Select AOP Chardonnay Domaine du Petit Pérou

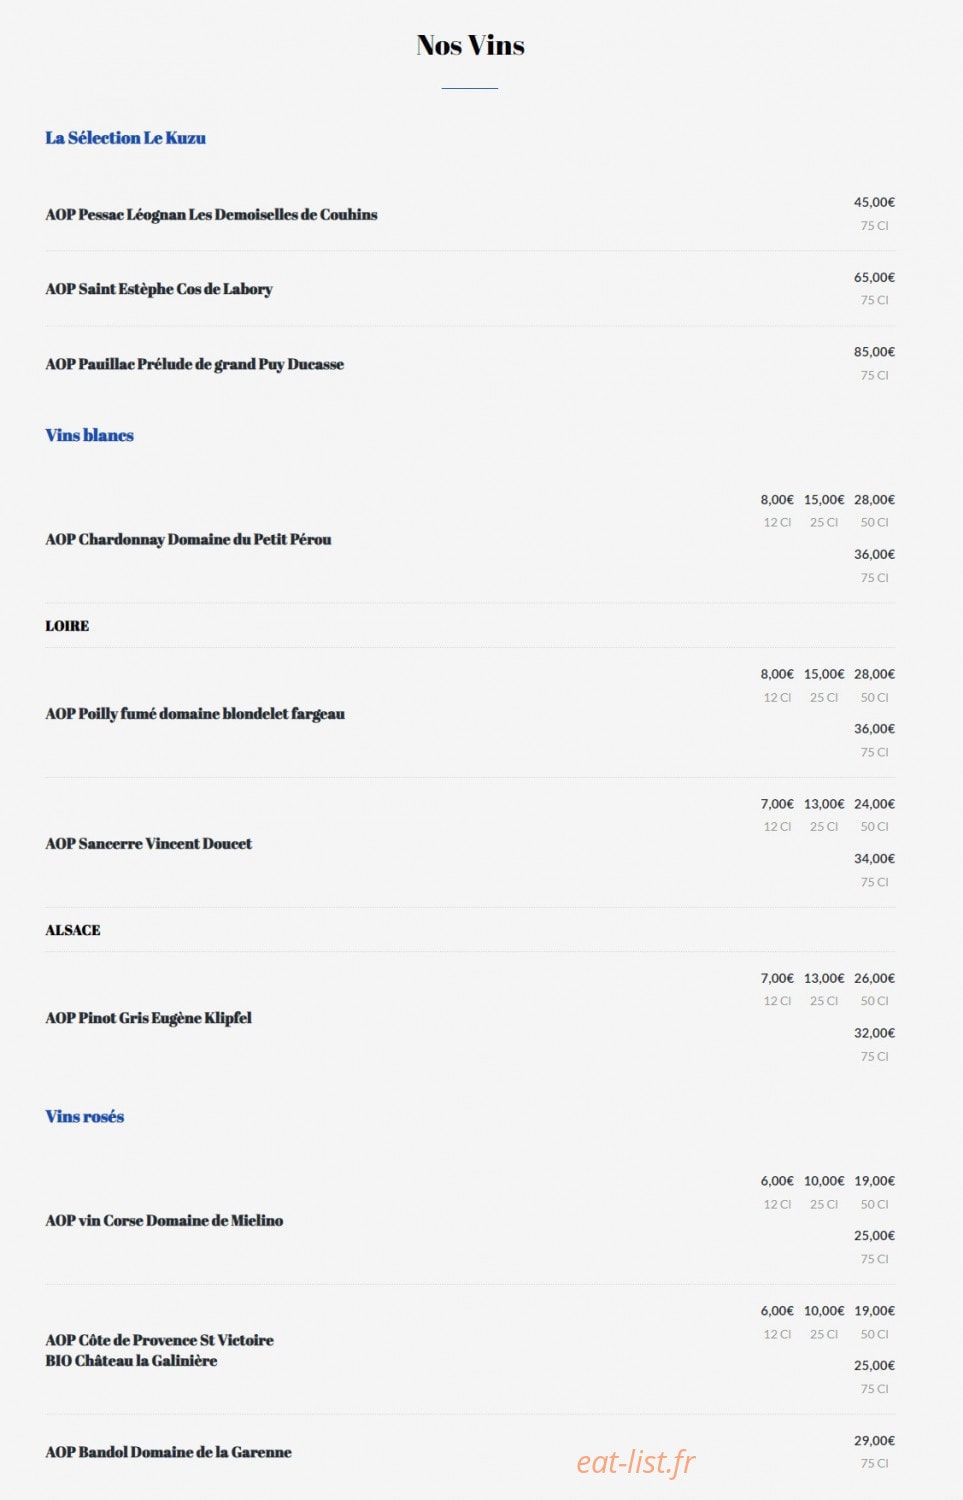coord(188,539)
